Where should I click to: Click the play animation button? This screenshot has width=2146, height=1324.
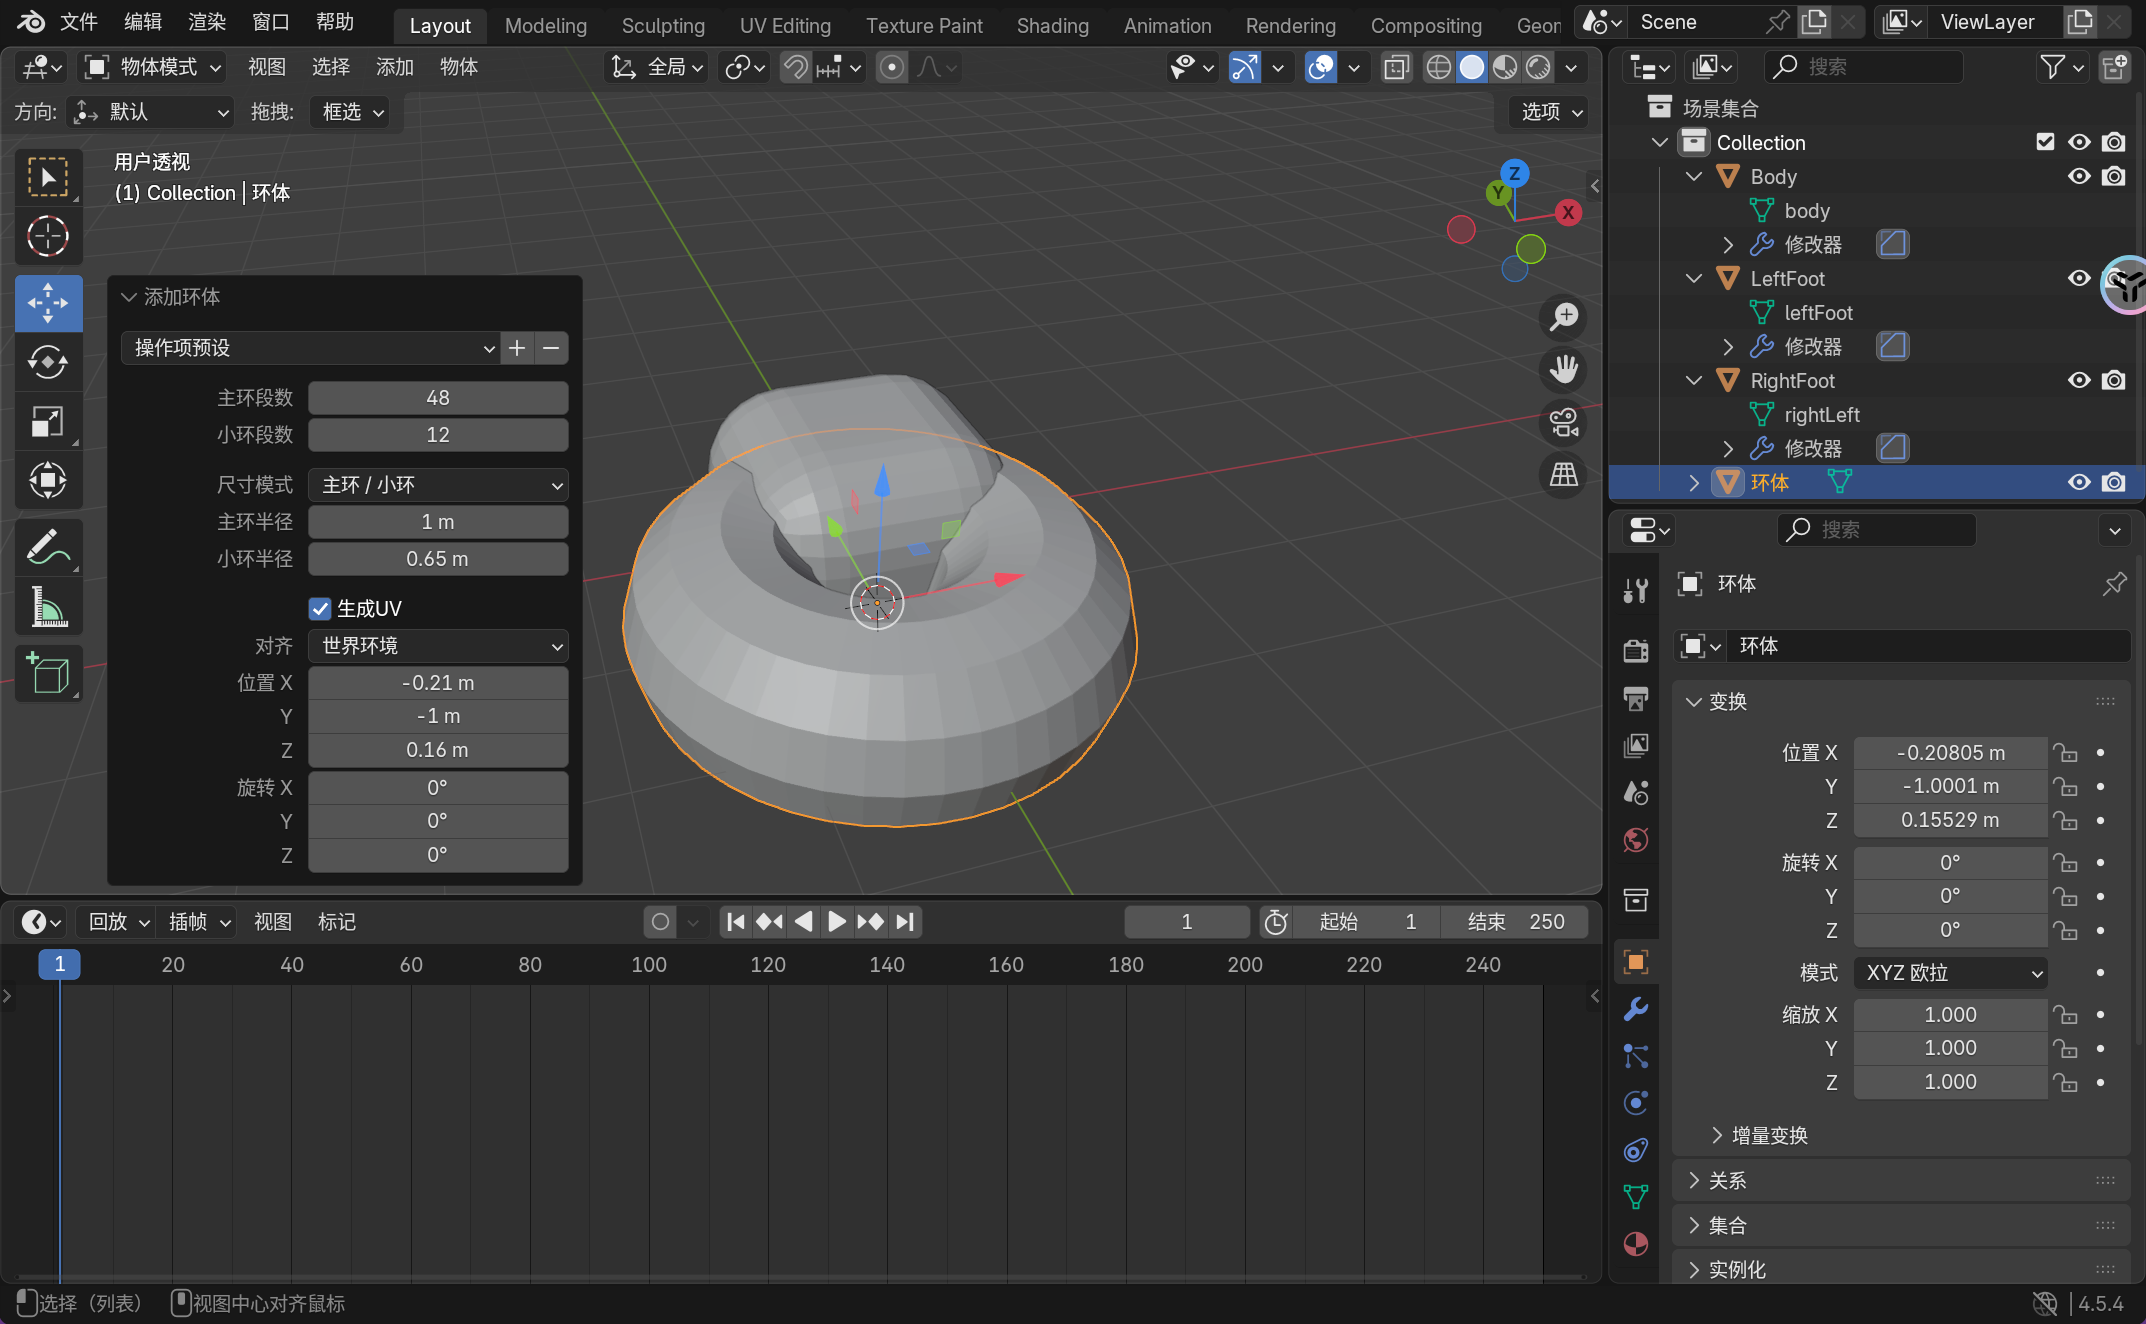837,921
